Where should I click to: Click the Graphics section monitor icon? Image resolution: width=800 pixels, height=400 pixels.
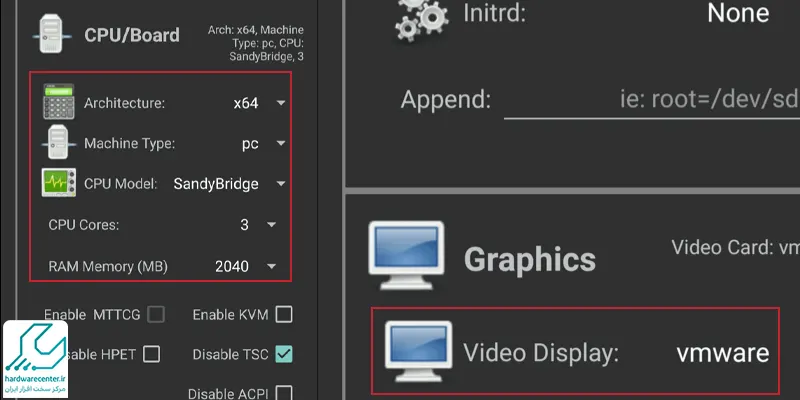click(x=406, y=255)
